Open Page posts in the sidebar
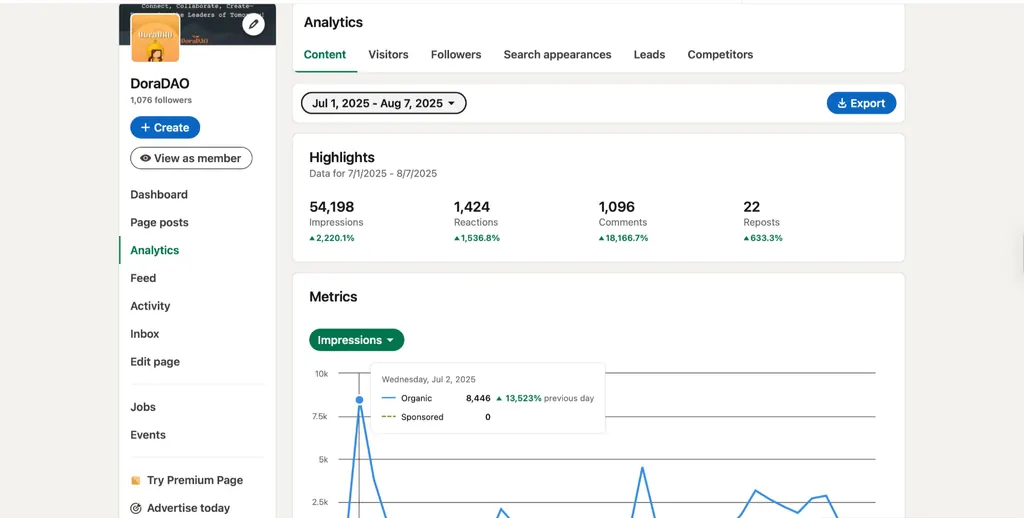Viewport: 1024px width, 518px height. pos(159,223)
